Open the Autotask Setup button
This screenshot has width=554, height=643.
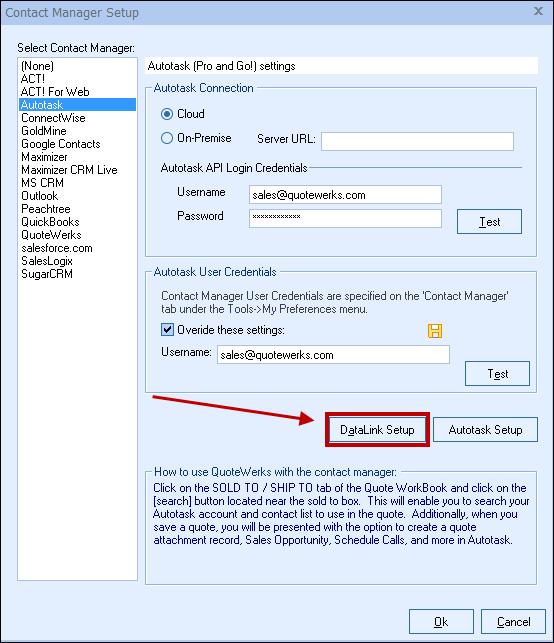(485, 430)
